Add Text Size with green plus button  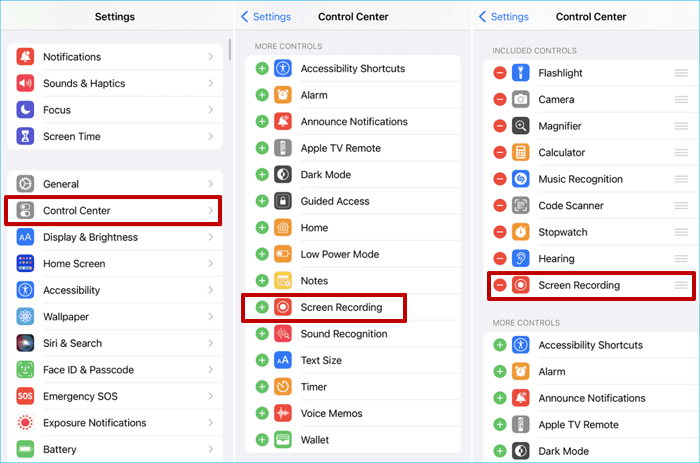(262, 360)
